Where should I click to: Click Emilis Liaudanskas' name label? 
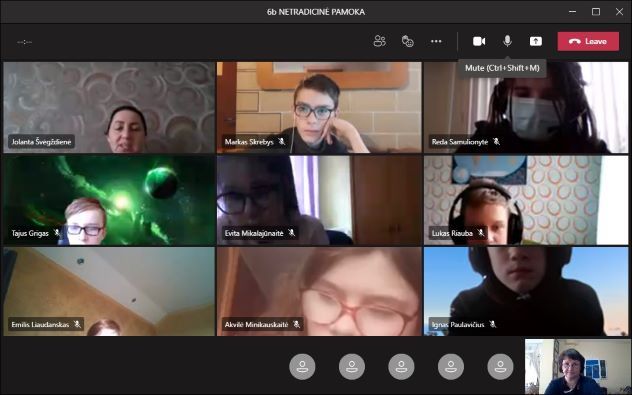[x=40, y=324]
